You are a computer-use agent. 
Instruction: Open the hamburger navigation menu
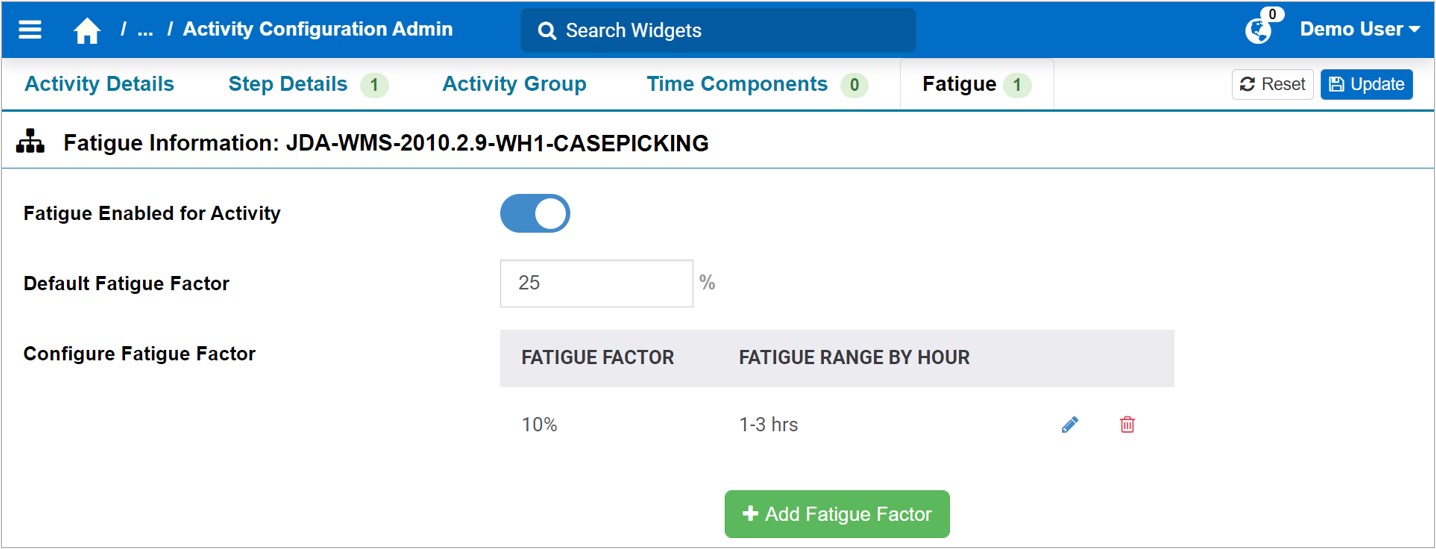(x=30, y=30)
